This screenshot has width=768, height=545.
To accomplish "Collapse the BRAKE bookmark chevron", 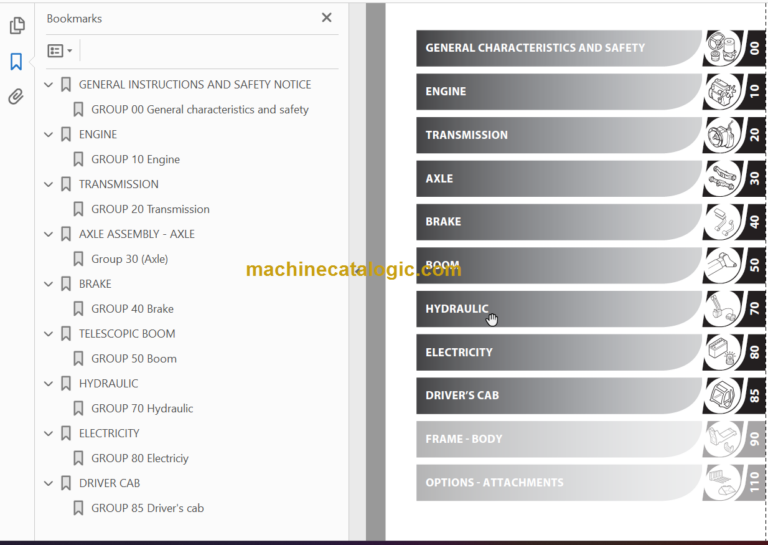I will point(48,284).
